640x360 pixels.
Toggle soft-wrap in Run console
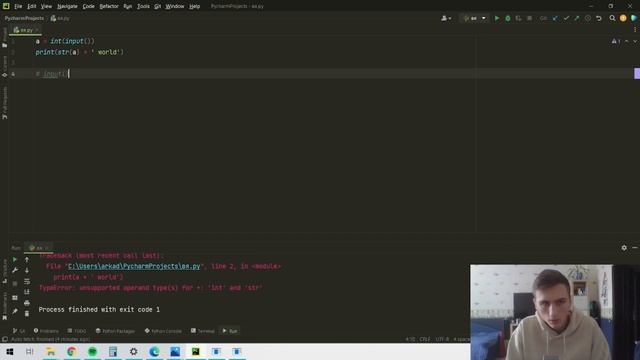point(27,281)
